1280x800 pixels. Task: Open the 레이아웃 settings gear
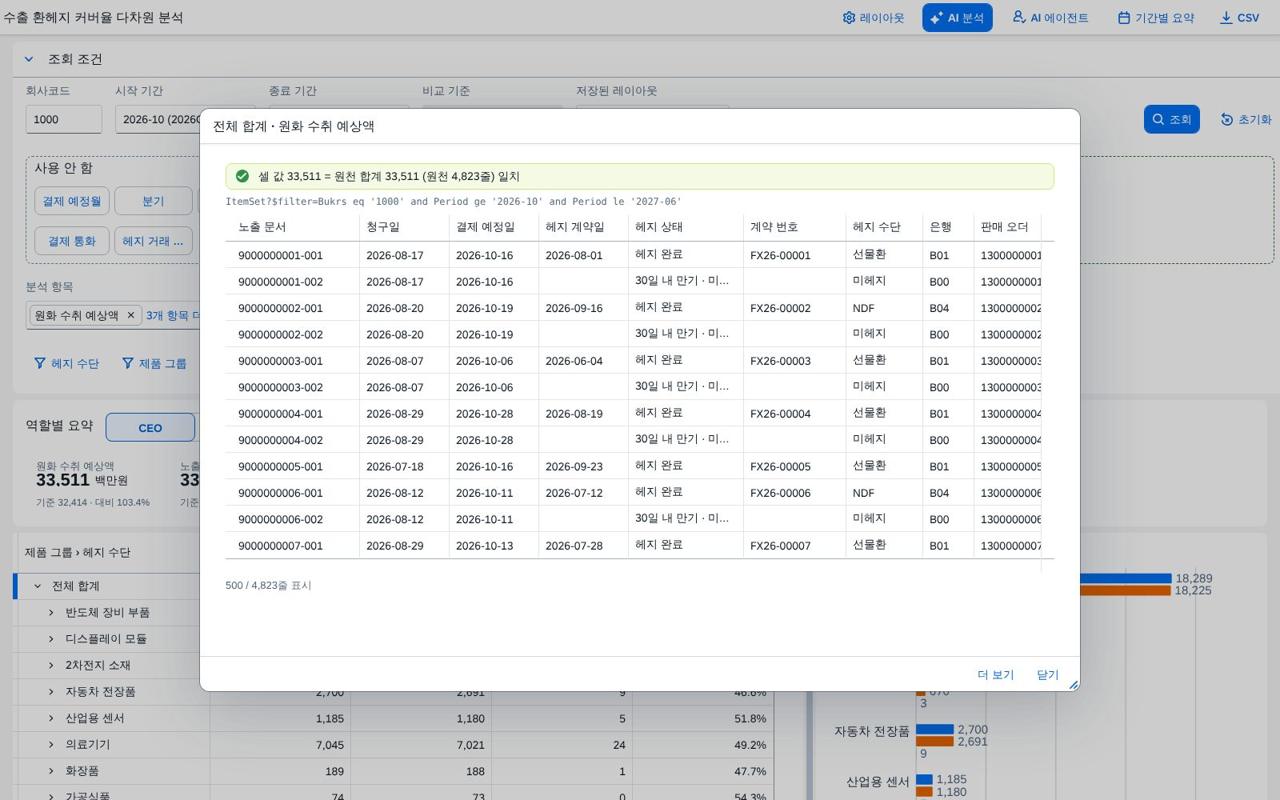click(x=873, y=18)
